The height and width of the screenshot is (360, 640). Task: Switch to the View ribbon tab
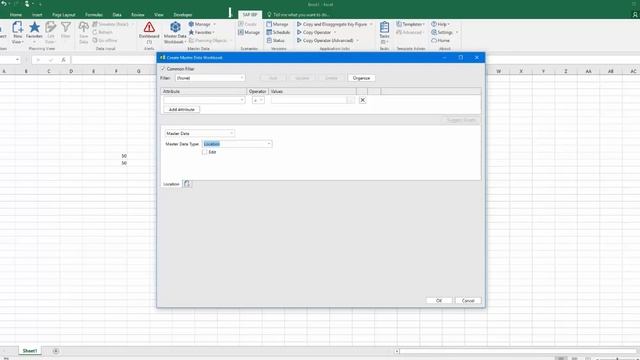pos(159,15)
